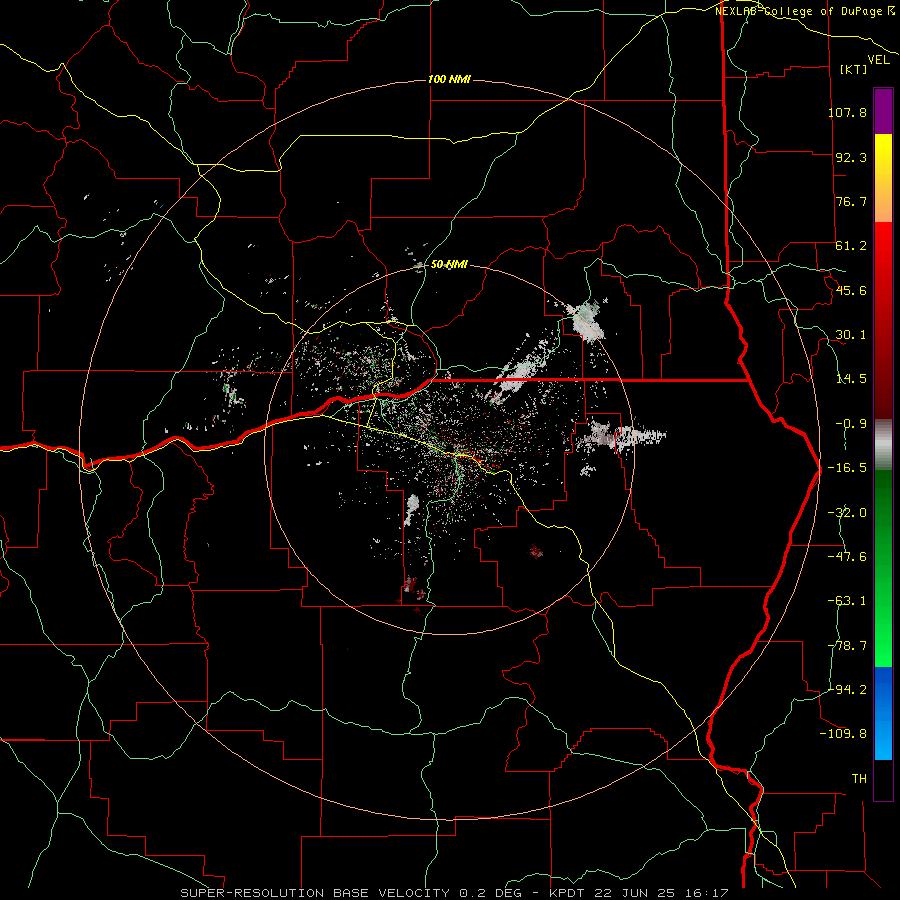Click the 100 NMI range ring label

coord(449,79)
